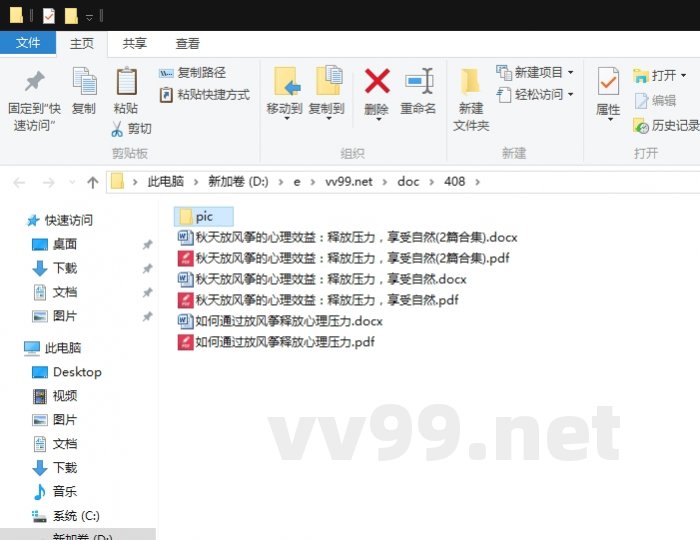The height and width of the screenshot is (540, 700).
Task: Click Edit (编辑) in ribbon
Action: (x=655, y=100)
